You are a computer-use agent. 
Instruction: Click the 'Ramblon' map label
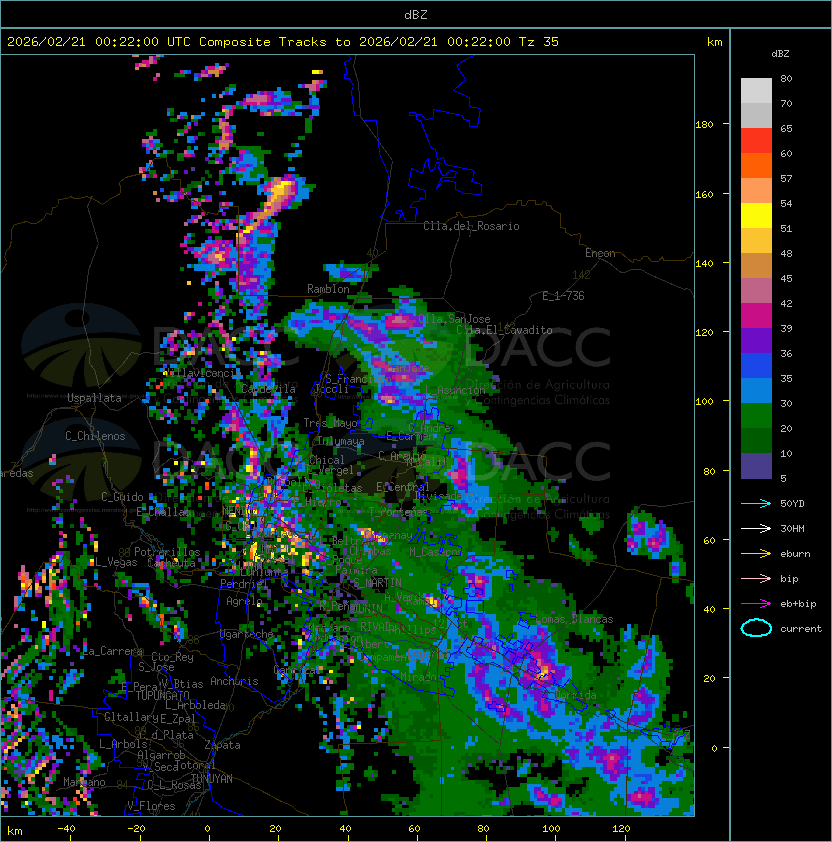(x=328, y=289)
